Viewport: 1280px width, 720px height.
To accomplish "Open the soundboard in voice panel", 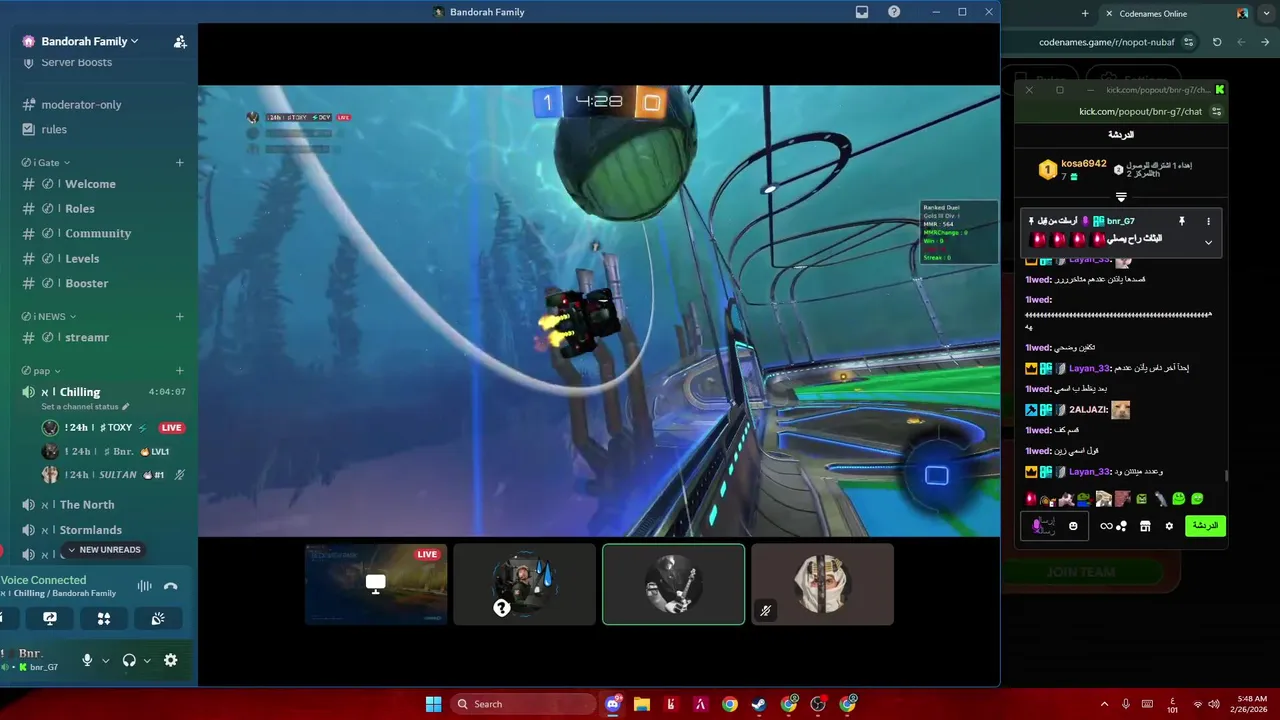I will pos(158,619).
